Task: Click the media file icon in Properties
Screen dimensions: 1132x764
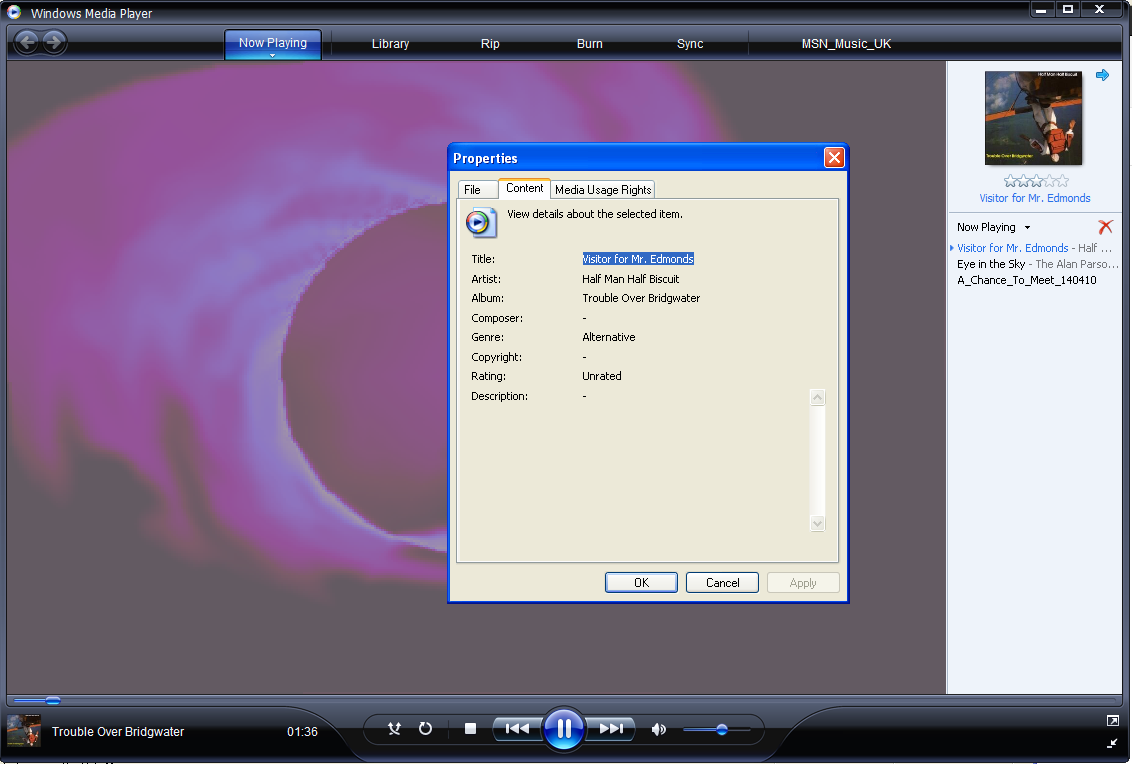Action: [x=481, y=222]
